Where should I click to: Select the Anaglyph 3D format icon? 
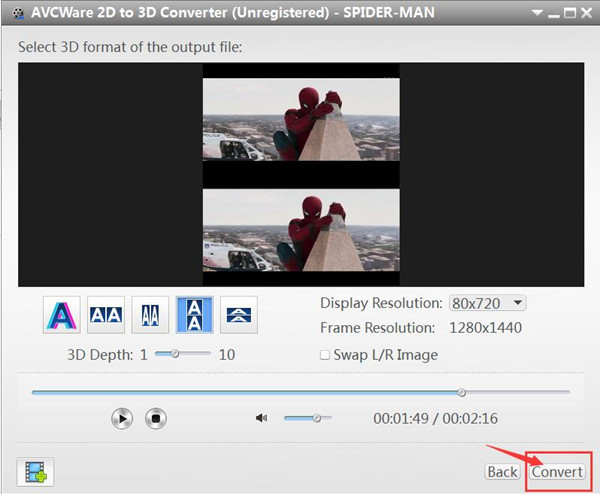tap(62, 315)
